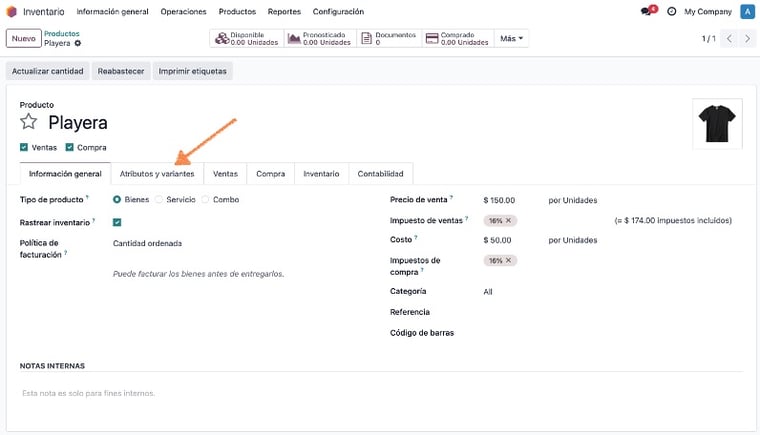
Task: Open the activities clock icon
Action: [671, 11]
